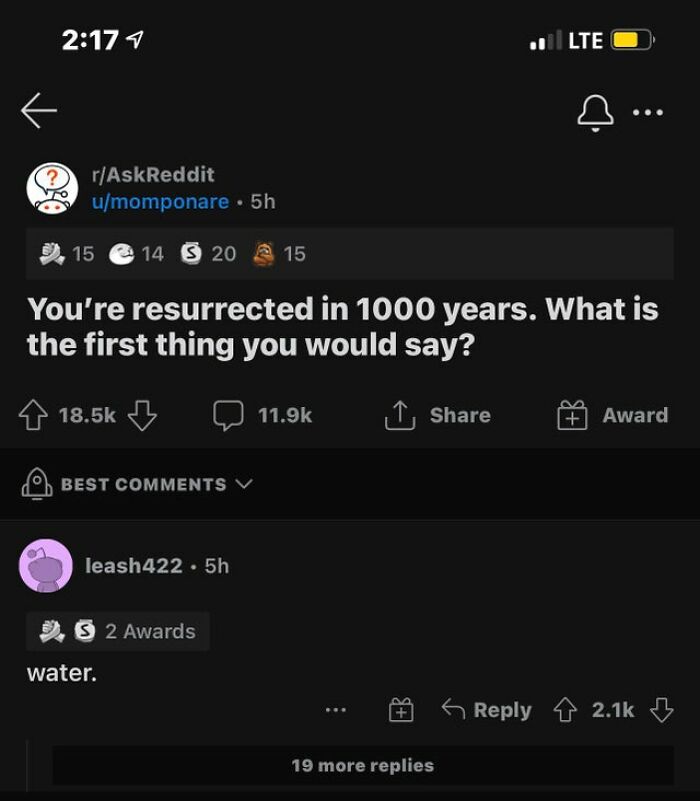Tap the rocket icon next to Best Comments
Screen dimensions: 700x801
[37, 484]
